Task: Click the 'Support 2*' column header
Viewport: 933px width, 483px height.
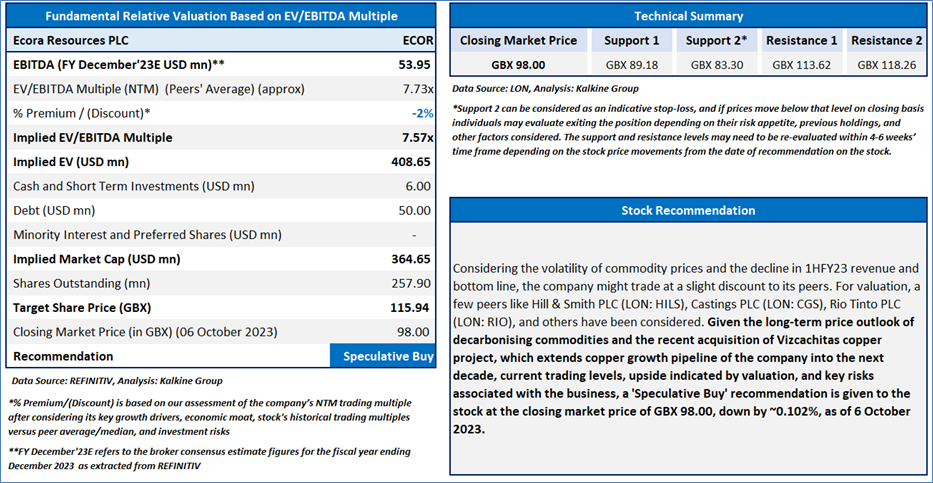Action: 717,41
